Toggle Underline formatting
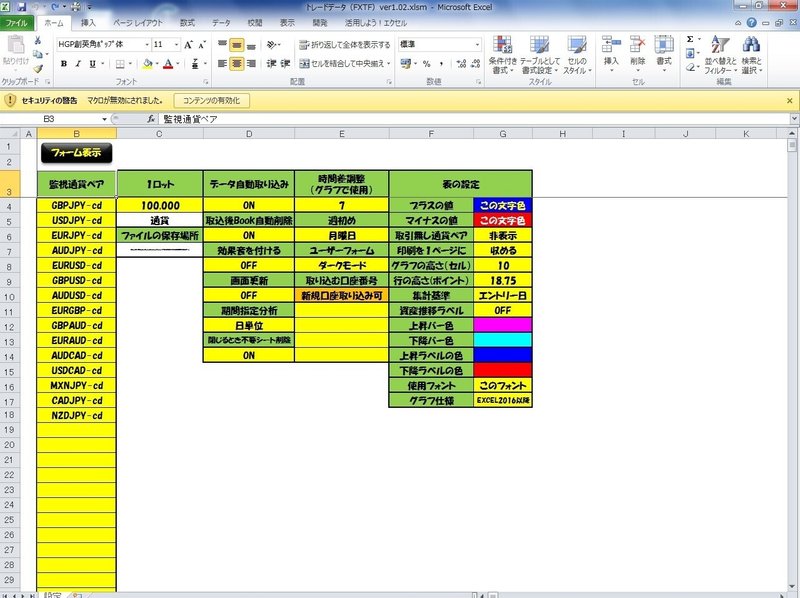 [x=92, y=64]
